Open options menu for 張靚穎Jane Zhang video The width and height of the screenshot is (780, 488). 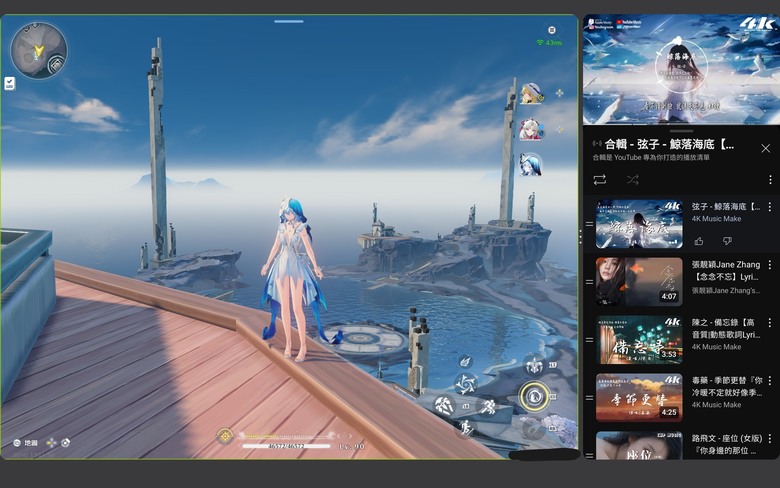point(770,265)
